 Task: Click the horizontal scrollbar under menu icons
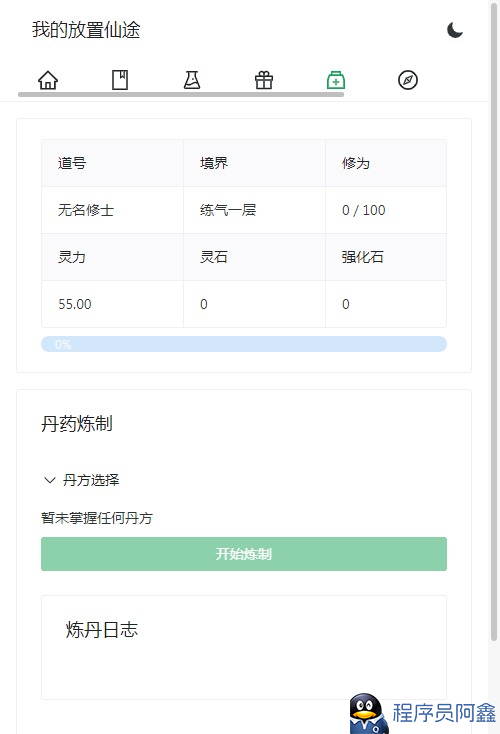(181, 95)
